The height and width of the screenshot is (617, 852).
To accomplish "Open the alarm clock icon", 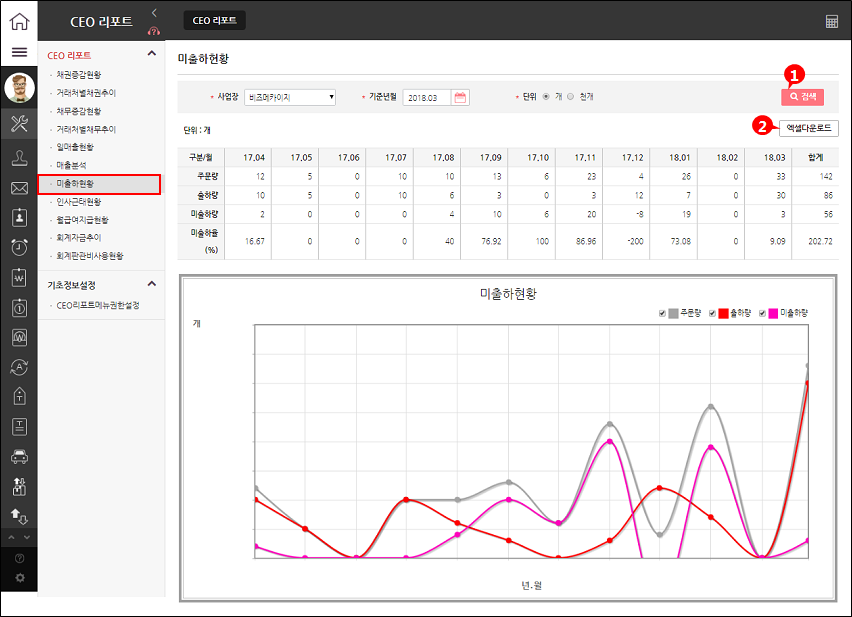I will pyautogui.click(x=20, y=247).
